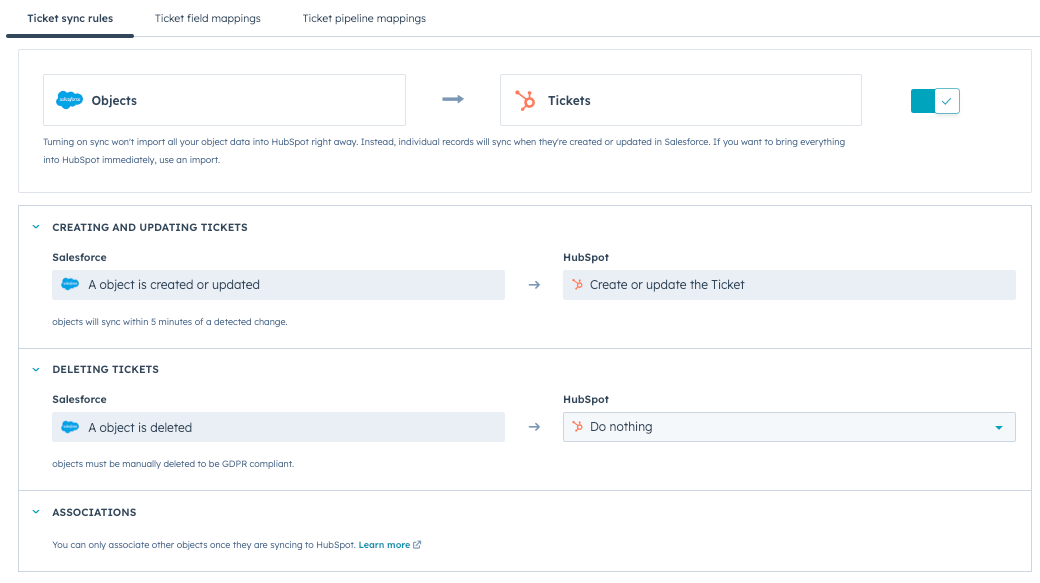
Task: Click the 'A object is created or updated' field
Action: click(x=278, y=285)
